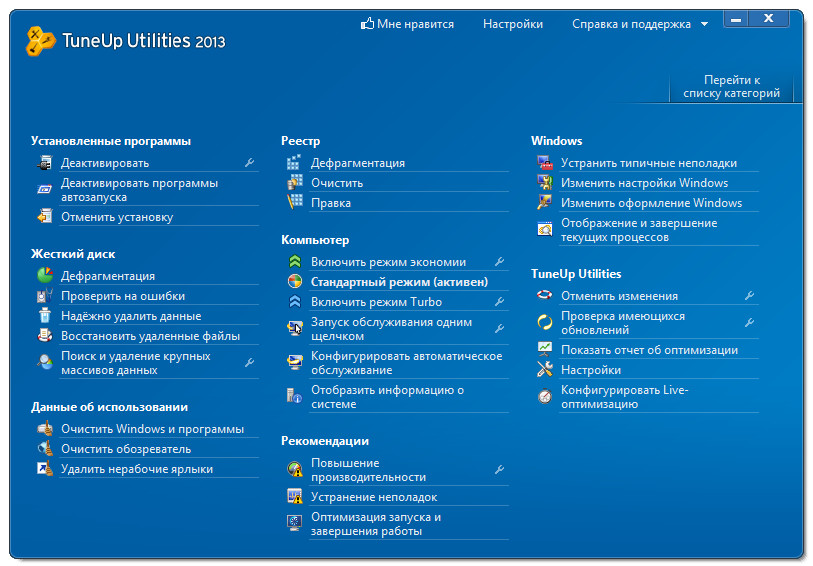813x566 pixels.
Task: Open wrench settings next to Деактивировать
Action: coord(249,163)
